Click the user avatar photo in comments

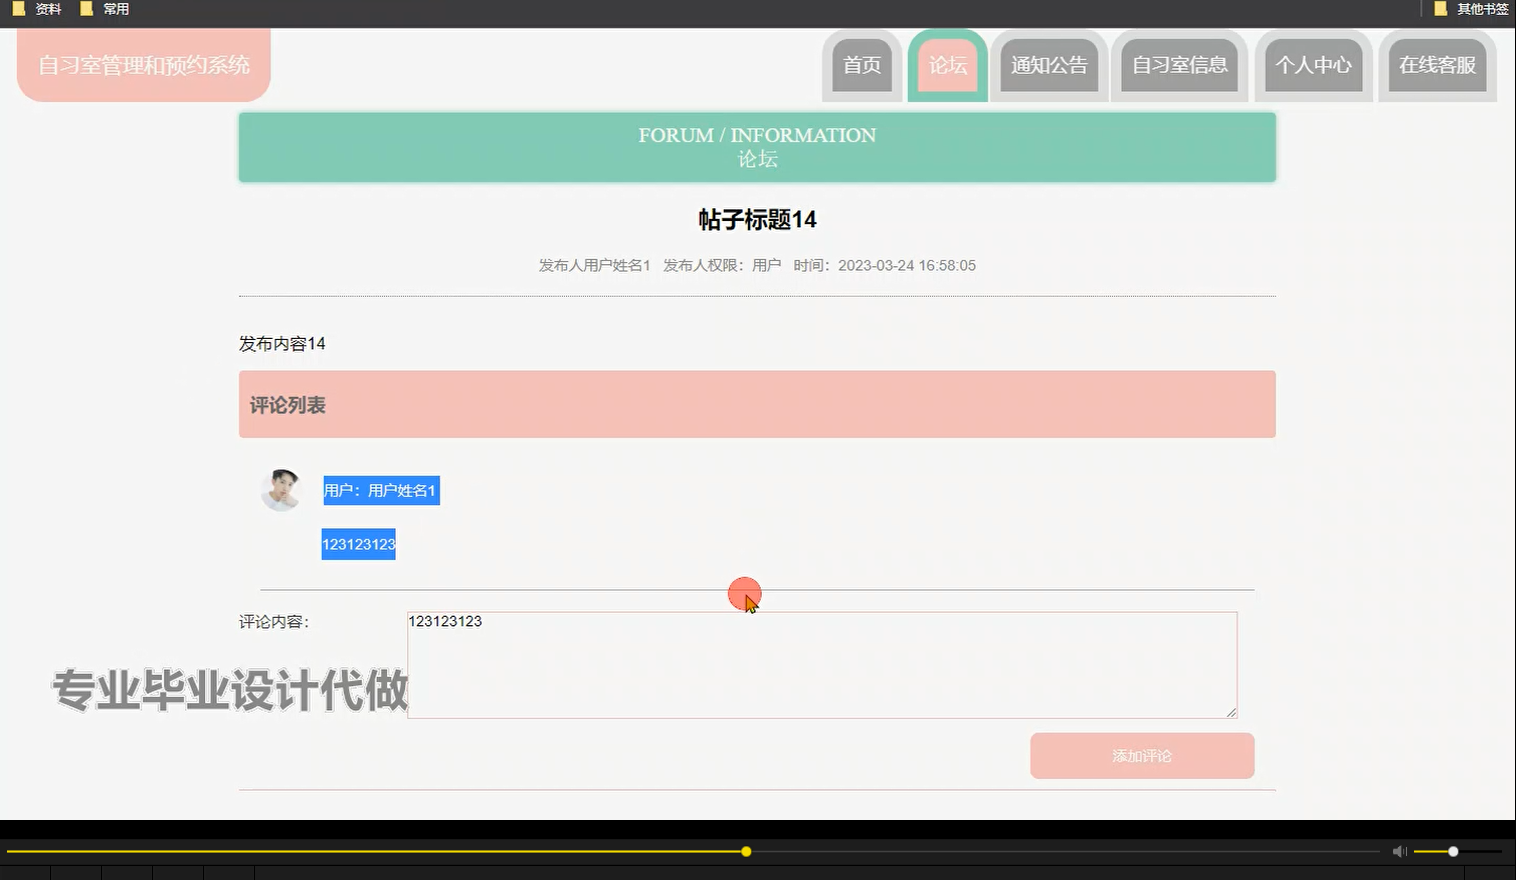click(282, 490)
